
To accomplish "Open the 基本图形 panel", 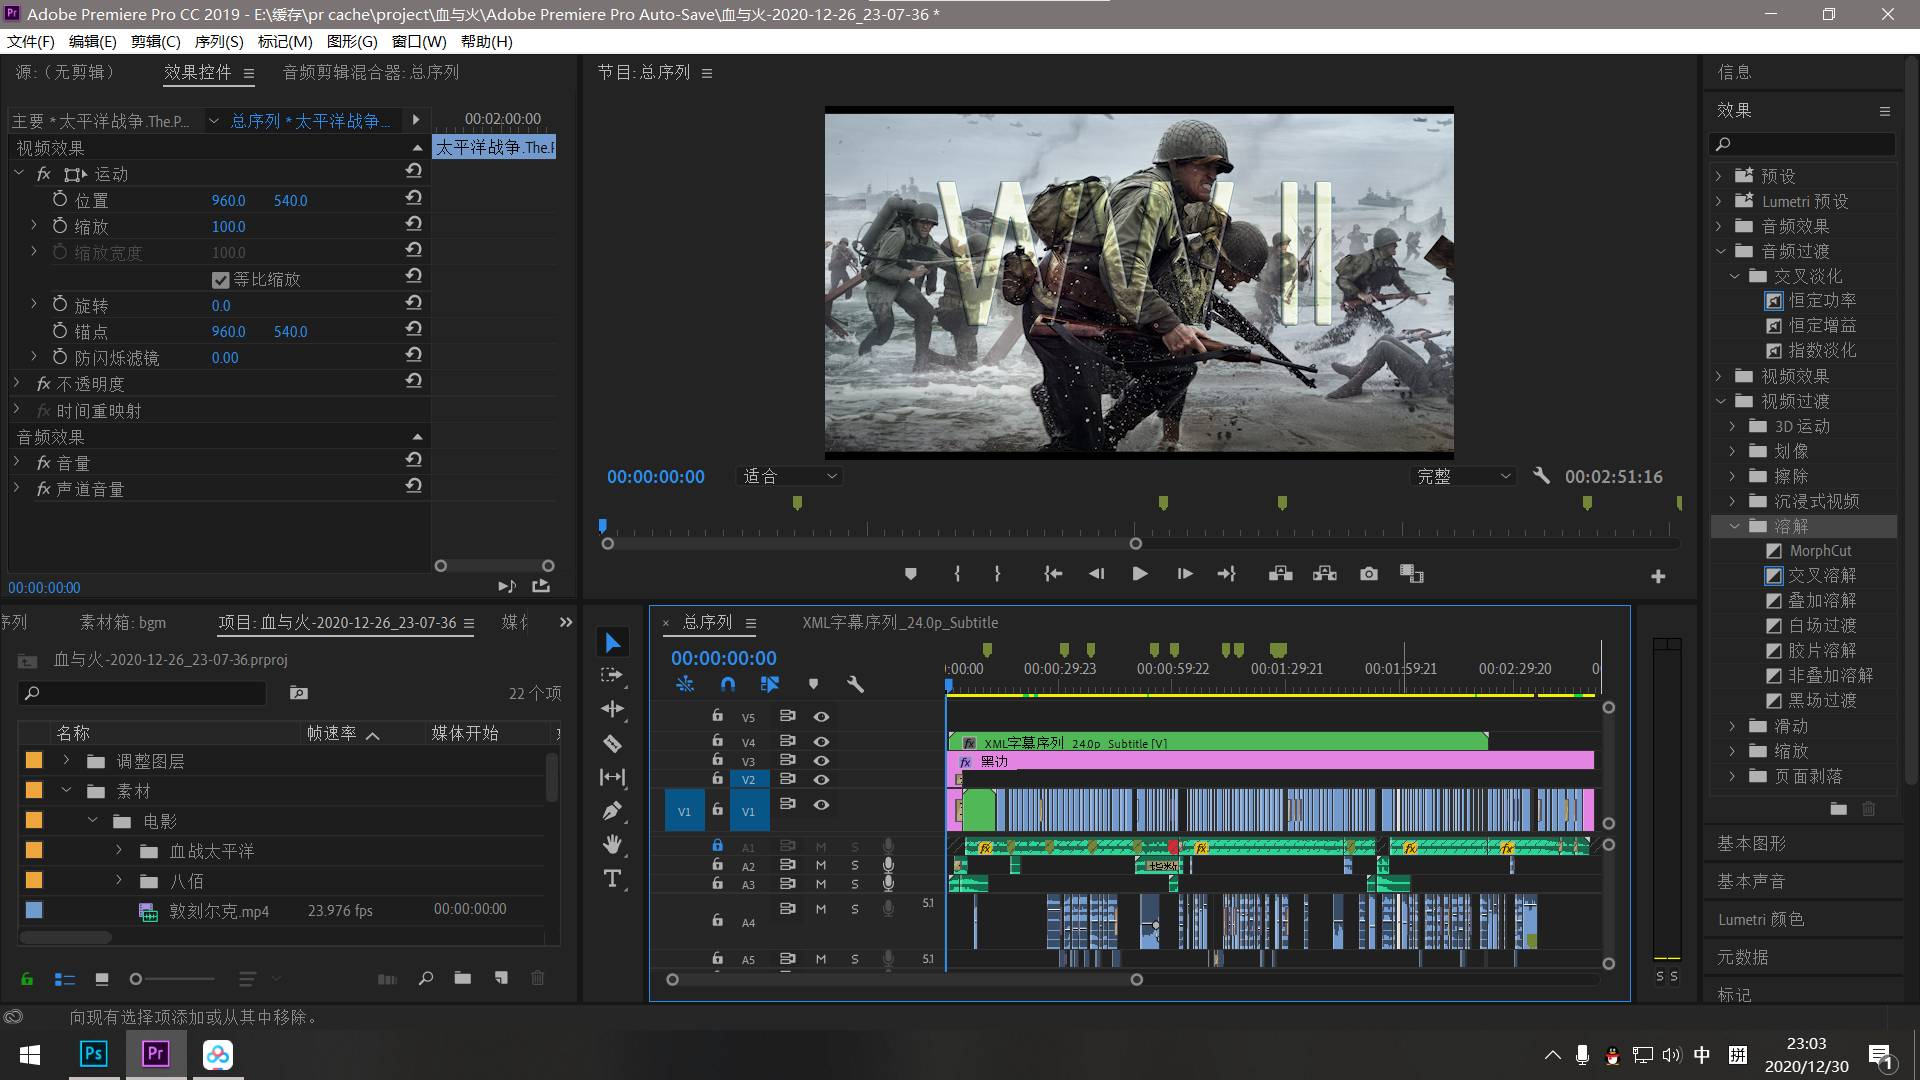I will 1751,843.
